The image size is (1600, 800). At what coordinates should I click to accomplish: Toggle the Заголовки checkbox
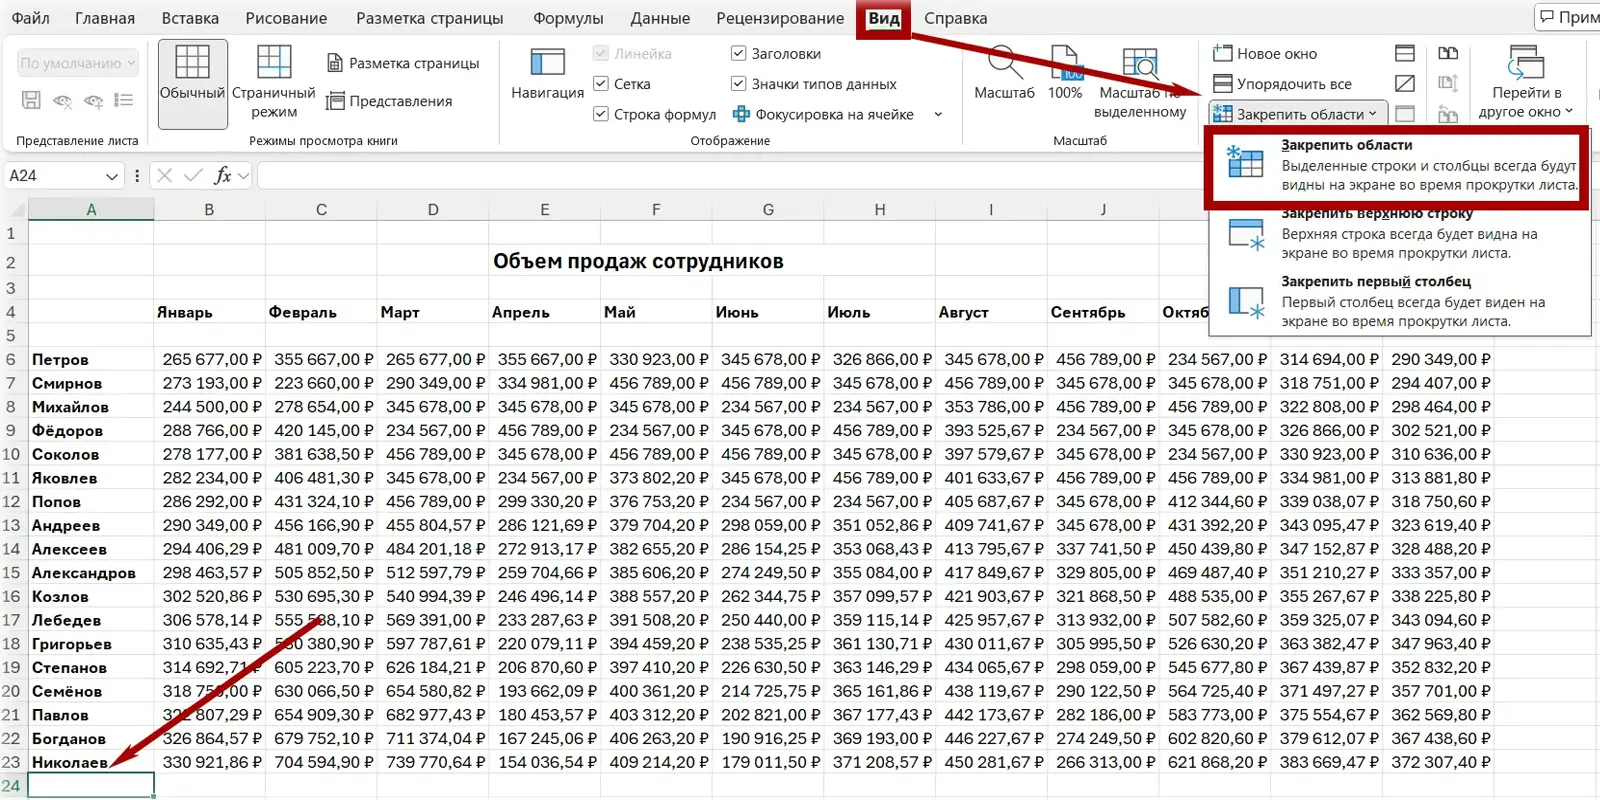click(738, 53)
